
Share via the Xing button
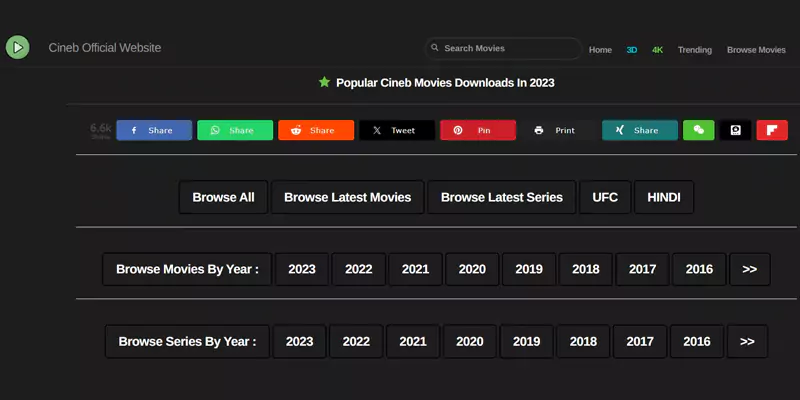point(640,130)
